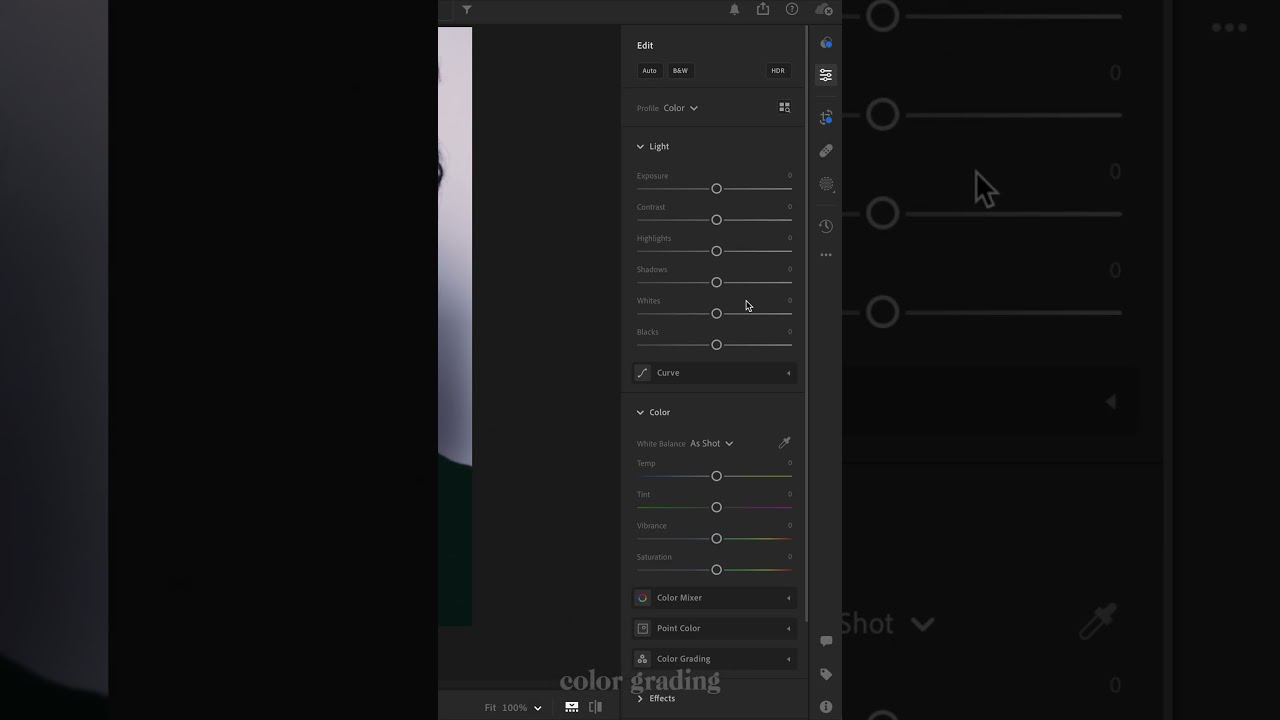1280x720 pixels.
Task: Click the Point Color icon
Action: [643, 628]
